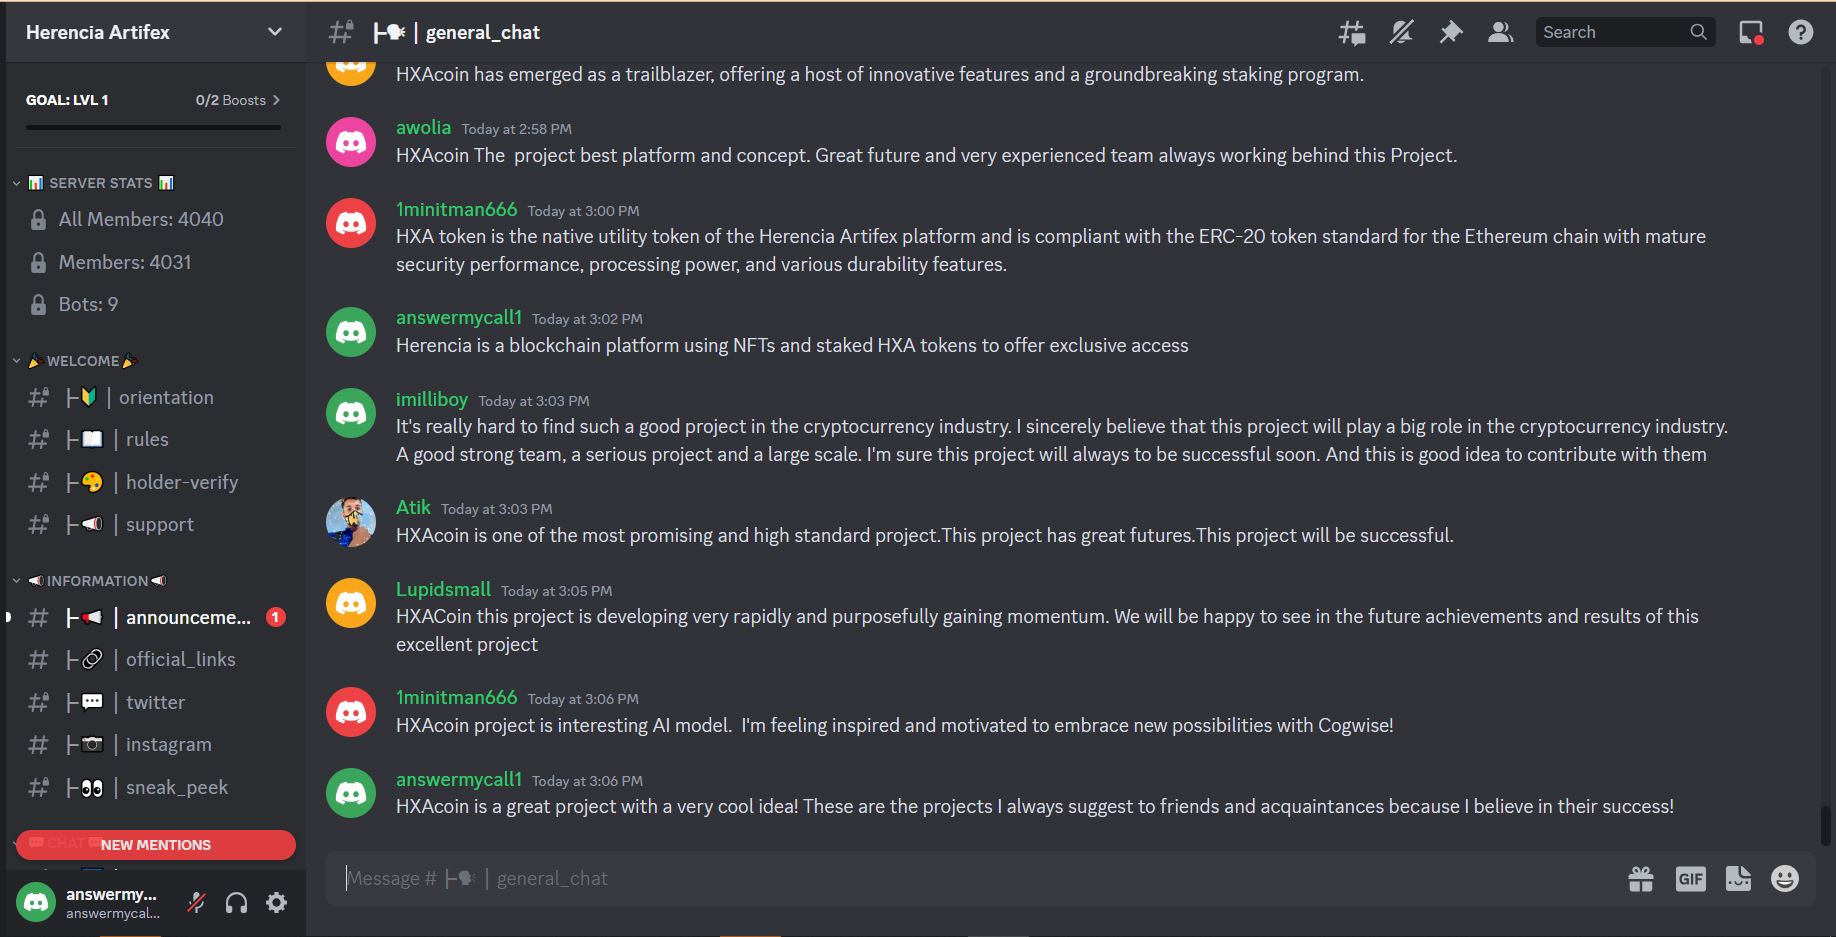Collapse the WELCOME category
This screenshot has height=937, width=1836.
click(x=78, y=361)
